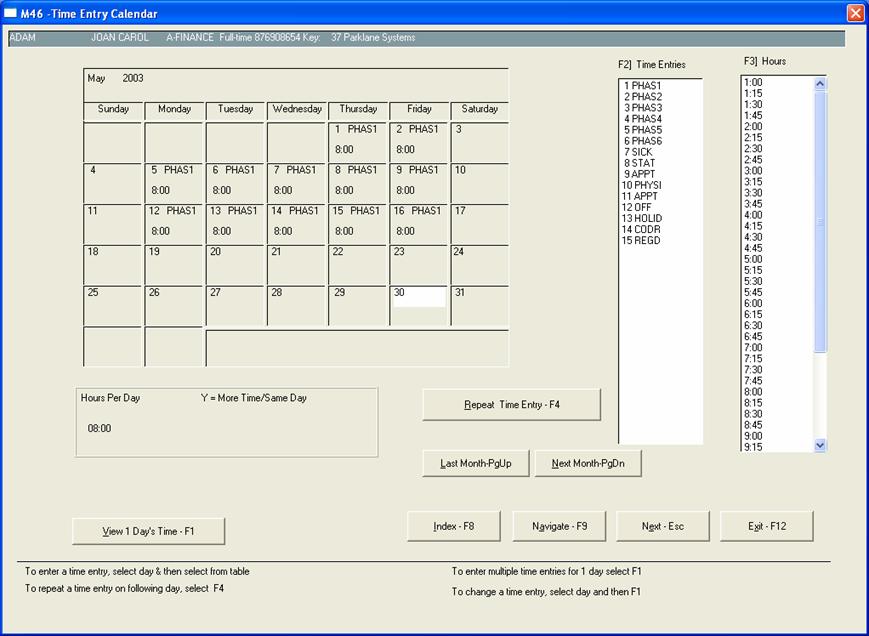Select Thursday May 1 PHAS1 cell
Screen dimensions: 869x636
tap(357, 142)
